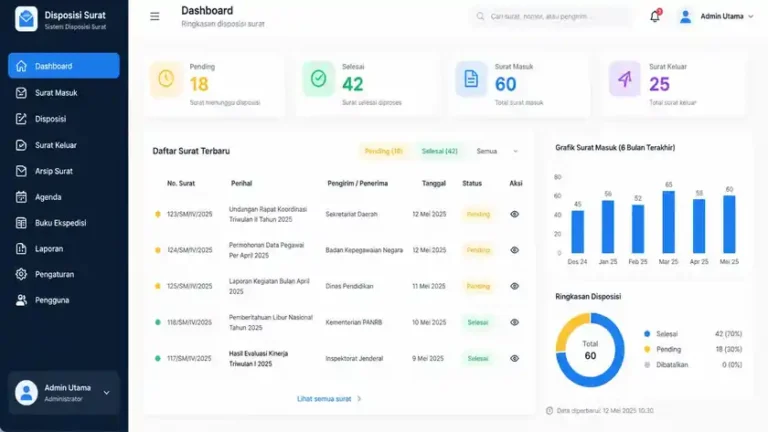Click Pending badge for Dinas Pendidikan row
Viewport: 768px width, 432px height.
478,286
